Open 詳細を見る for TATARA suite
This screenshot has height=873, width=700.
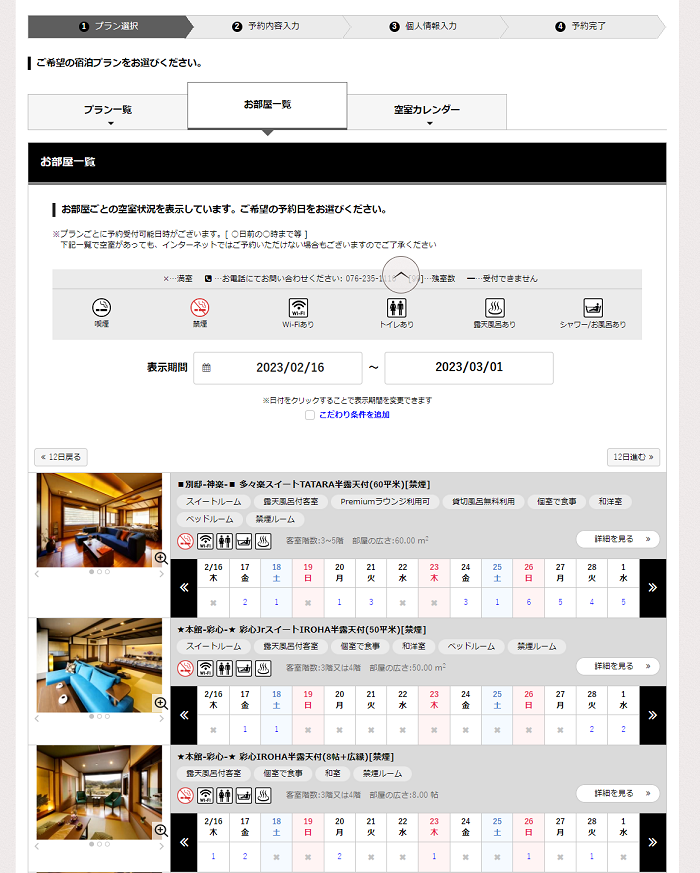point(618,539)
